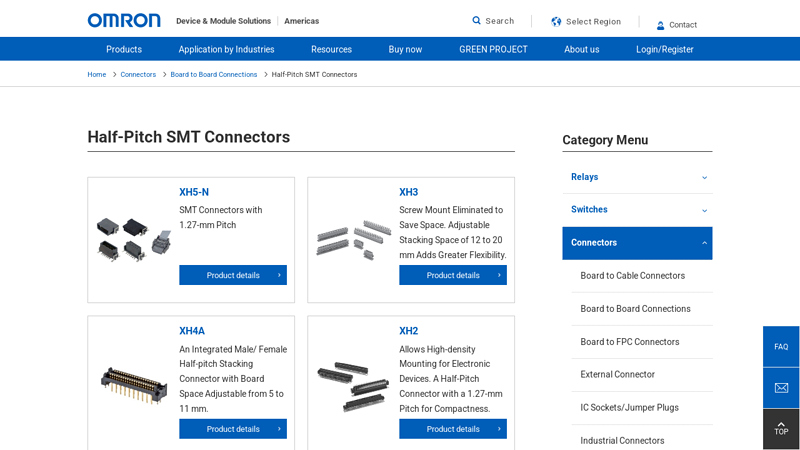This screenshot has width=800, height=450.
Task: Click the Contact link text
Action: tap(683, 25)
